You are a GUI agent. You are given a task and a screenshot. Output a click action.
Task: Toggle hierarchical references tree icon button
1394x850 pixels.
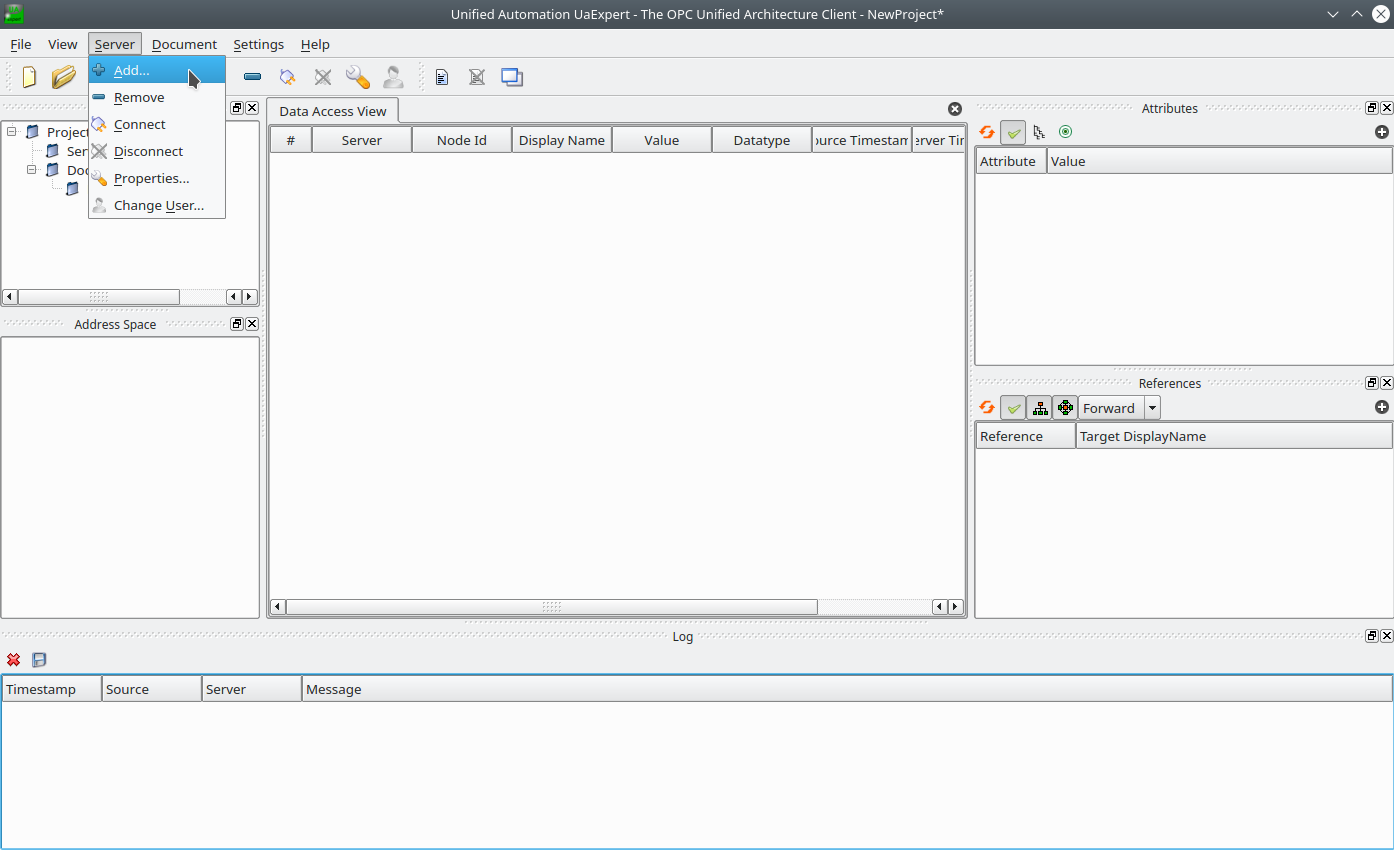1040,408
